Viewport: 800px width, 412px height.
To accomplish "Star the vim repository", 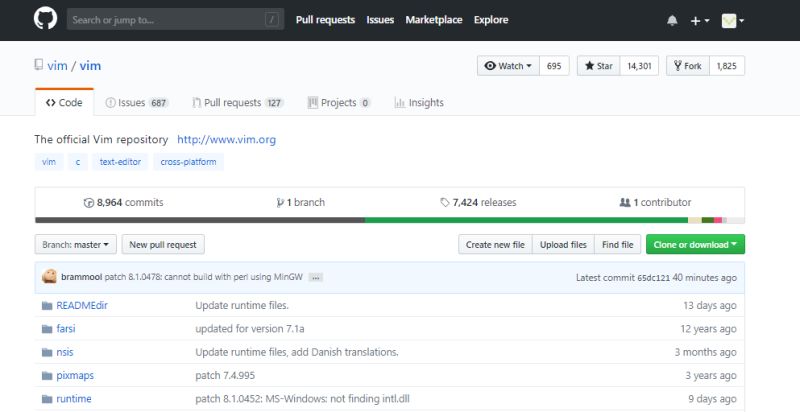I will coord(598,66).
